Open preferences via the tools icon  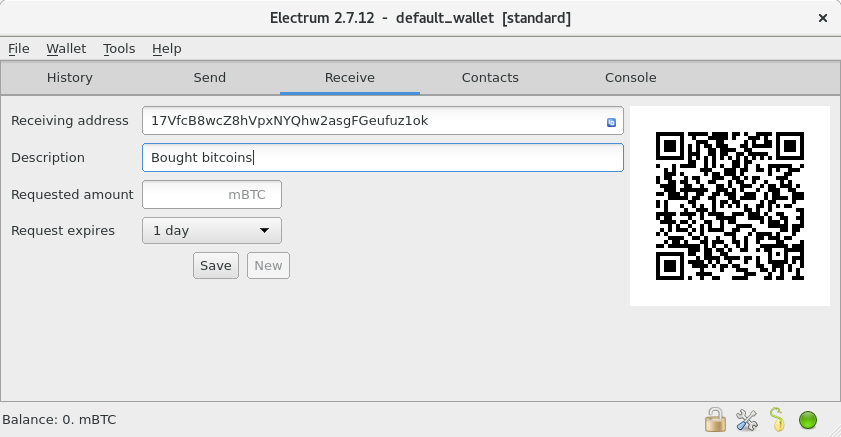746,419
